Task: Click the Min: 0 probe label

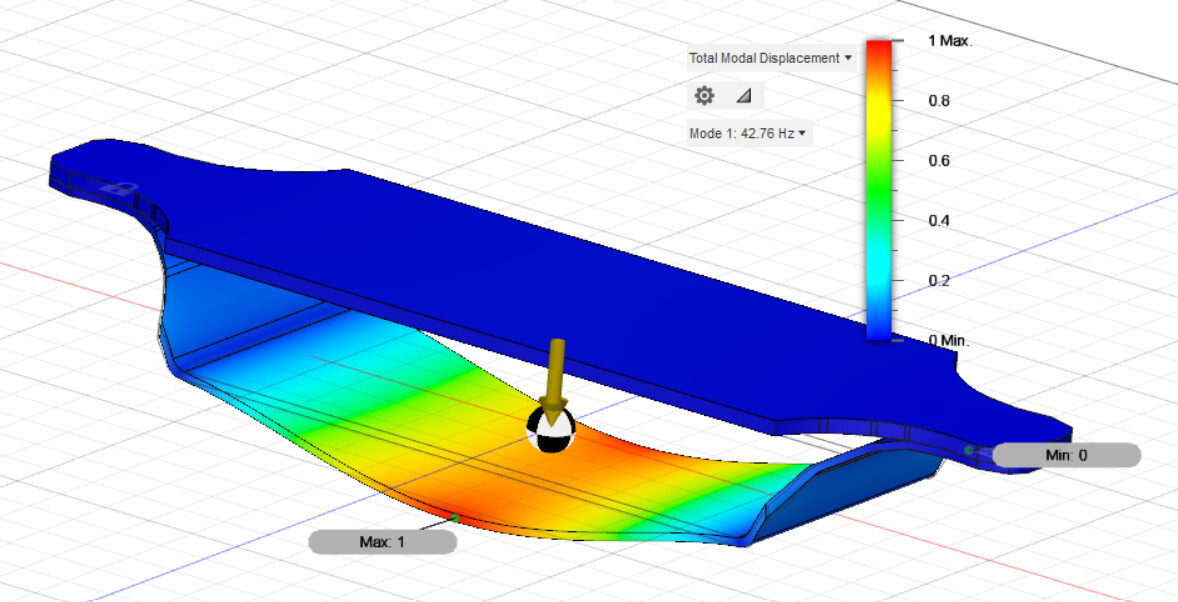Action: tap(1066, 455)
